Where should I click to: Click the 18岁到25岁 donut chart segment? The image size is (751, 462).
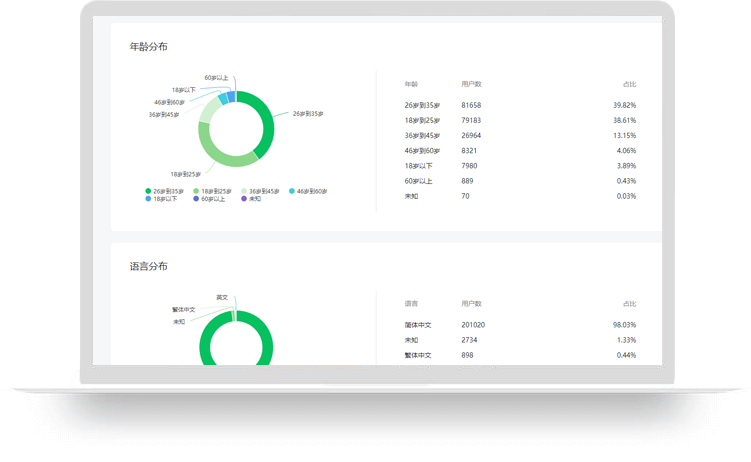pyautogui.click(x=215, y=155)
